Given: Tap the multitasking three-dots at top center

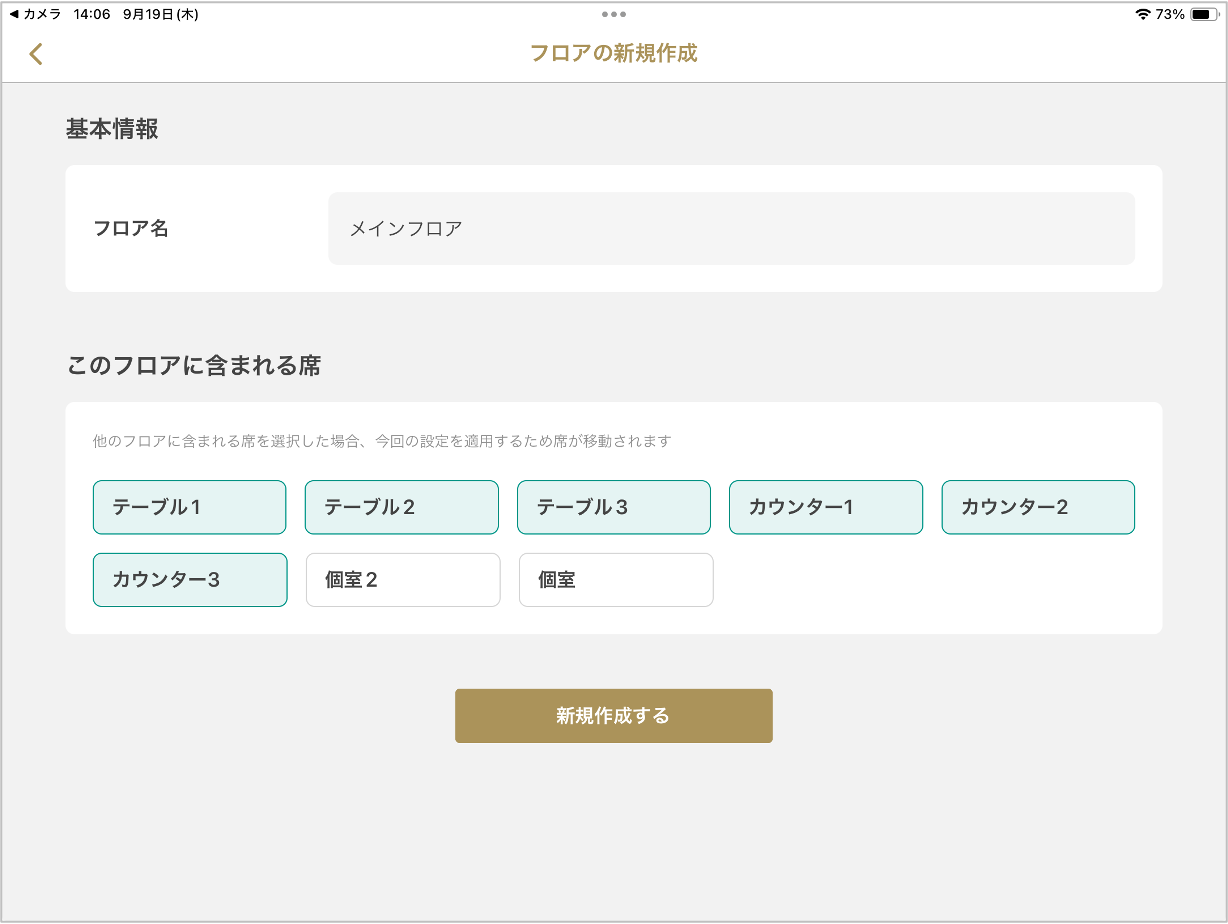Looking at the screenshot, I should [614, 14].
